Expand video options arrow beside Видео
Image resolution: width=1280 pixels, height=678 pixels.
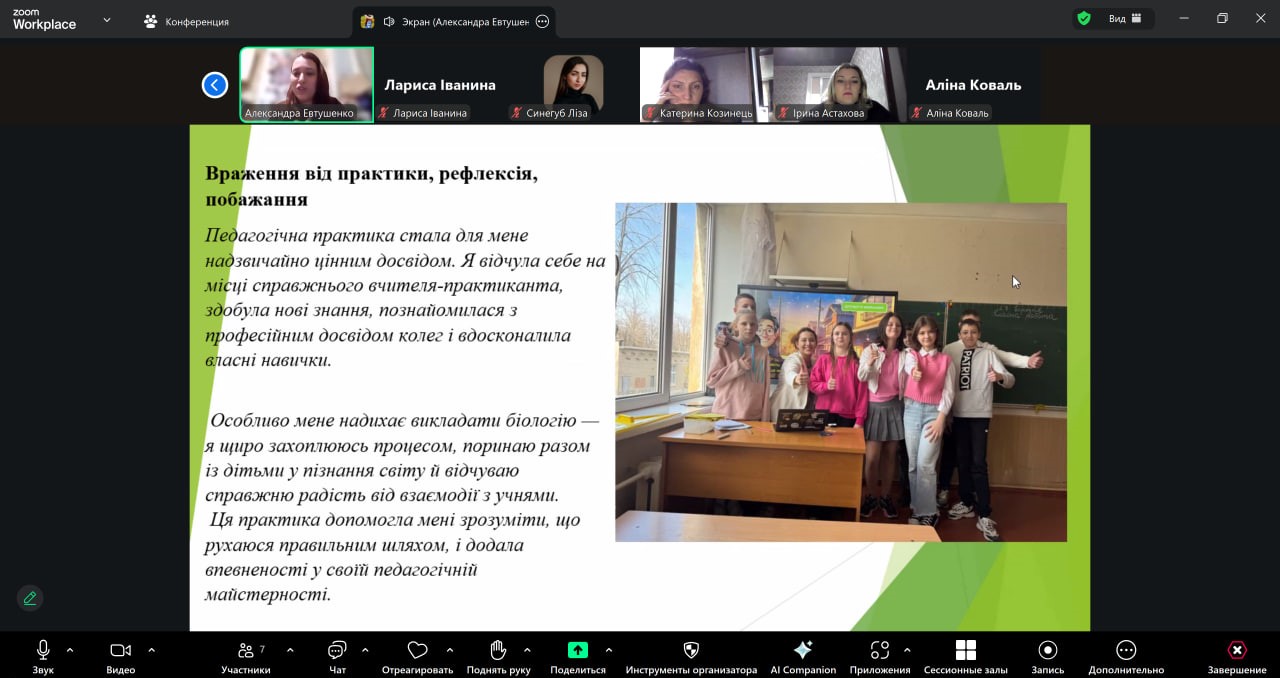tap(151, 650)
